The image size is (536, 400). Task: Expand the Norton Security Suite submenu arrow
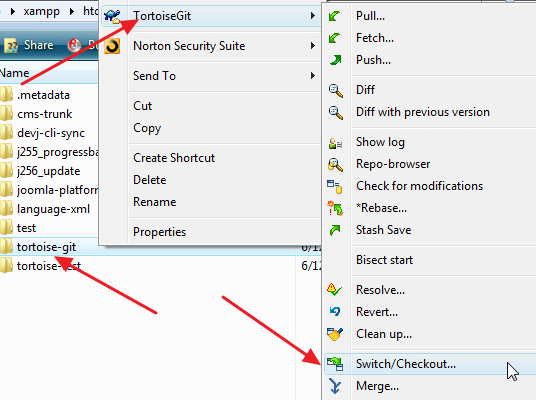[x=312, y=45]
